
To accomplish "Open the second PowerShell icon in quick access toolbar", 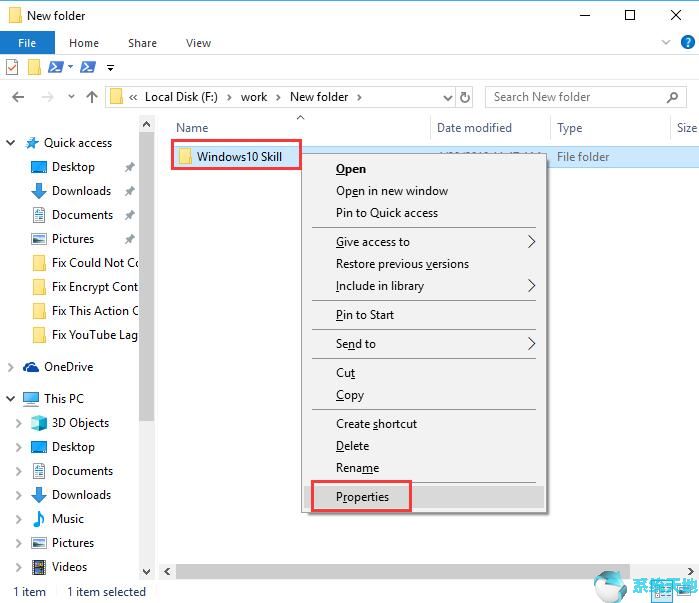I will tap(88, 67).
